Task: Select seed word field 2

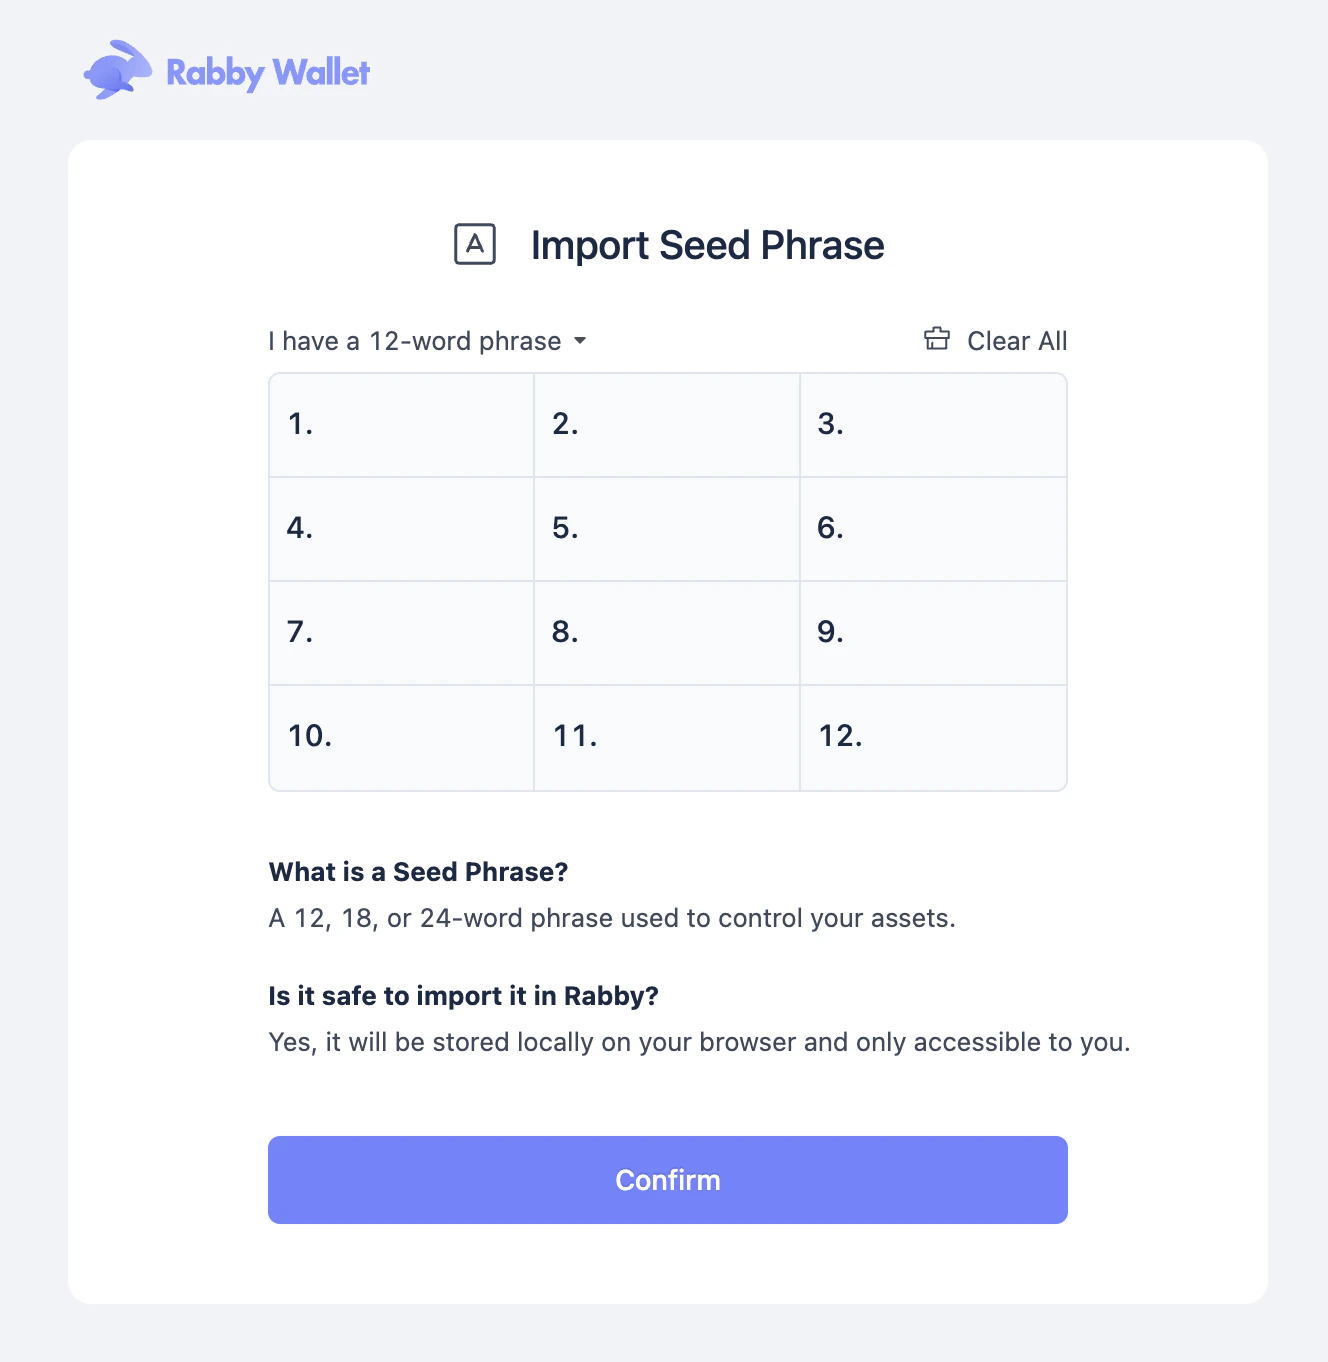Action: point(666,425)
